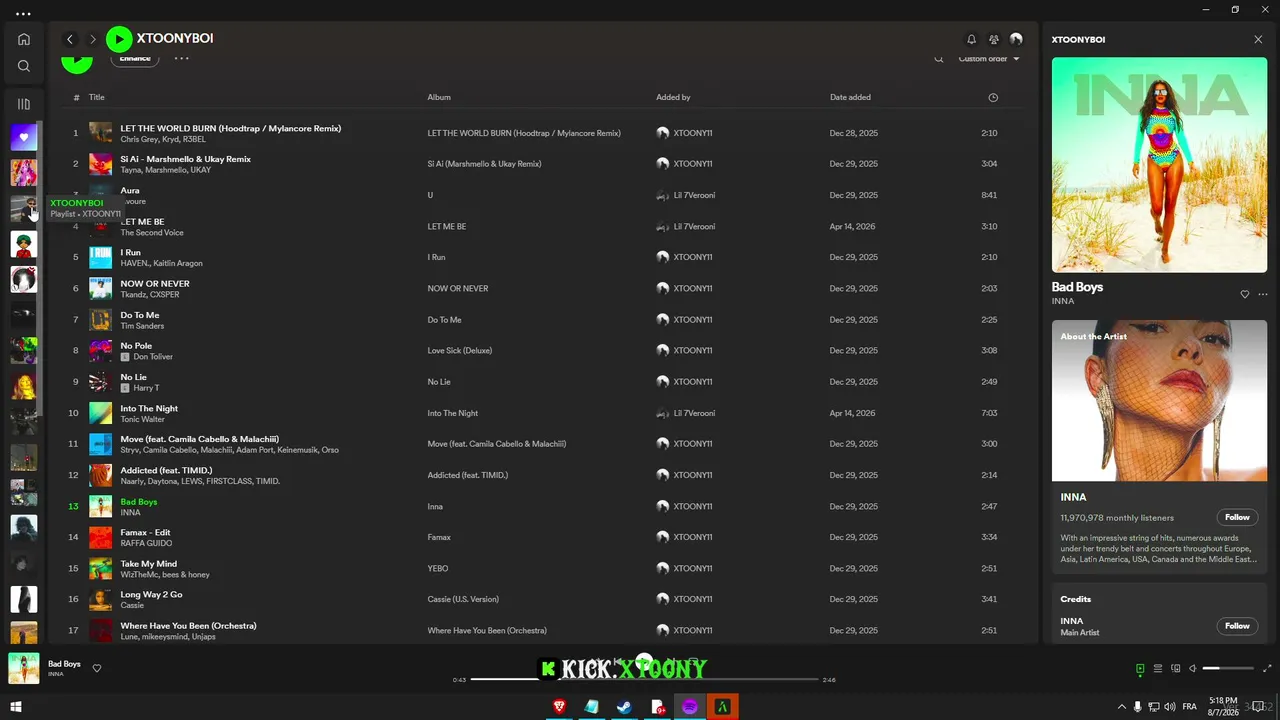Open the Spotify three-dot app menu
This screenshot has height=720, width=1280.
click(23, 14)
